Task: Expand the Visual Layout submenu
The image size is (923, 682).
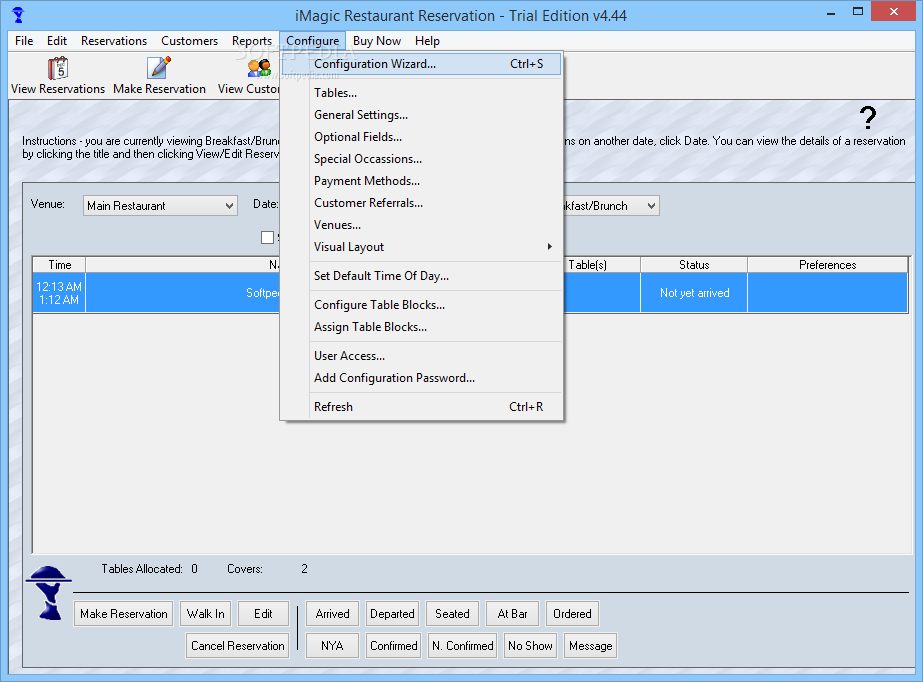Action: (421, 247)
